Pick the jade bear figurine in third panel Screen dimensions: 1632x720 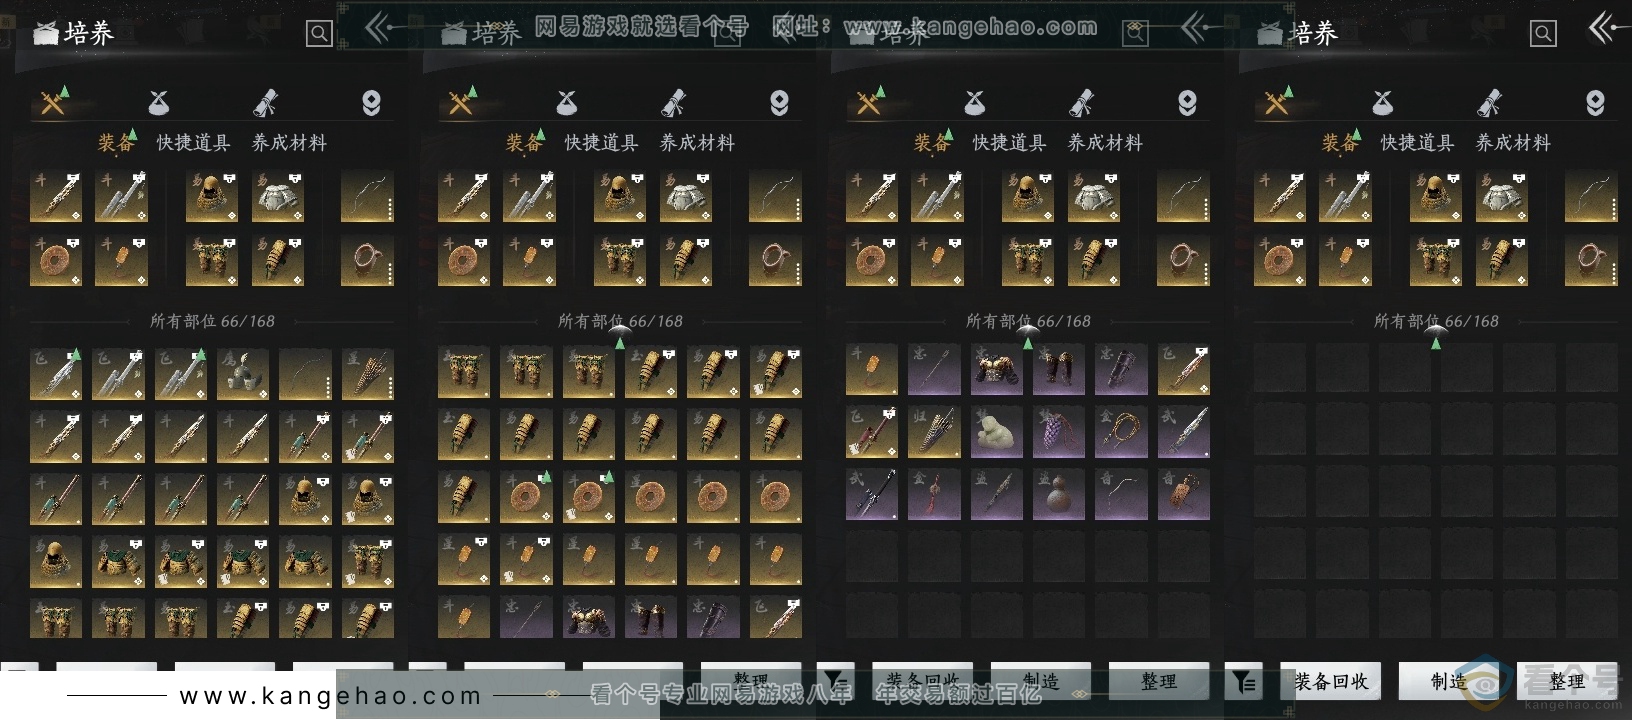pyautogui.click(x=997, y=432)
